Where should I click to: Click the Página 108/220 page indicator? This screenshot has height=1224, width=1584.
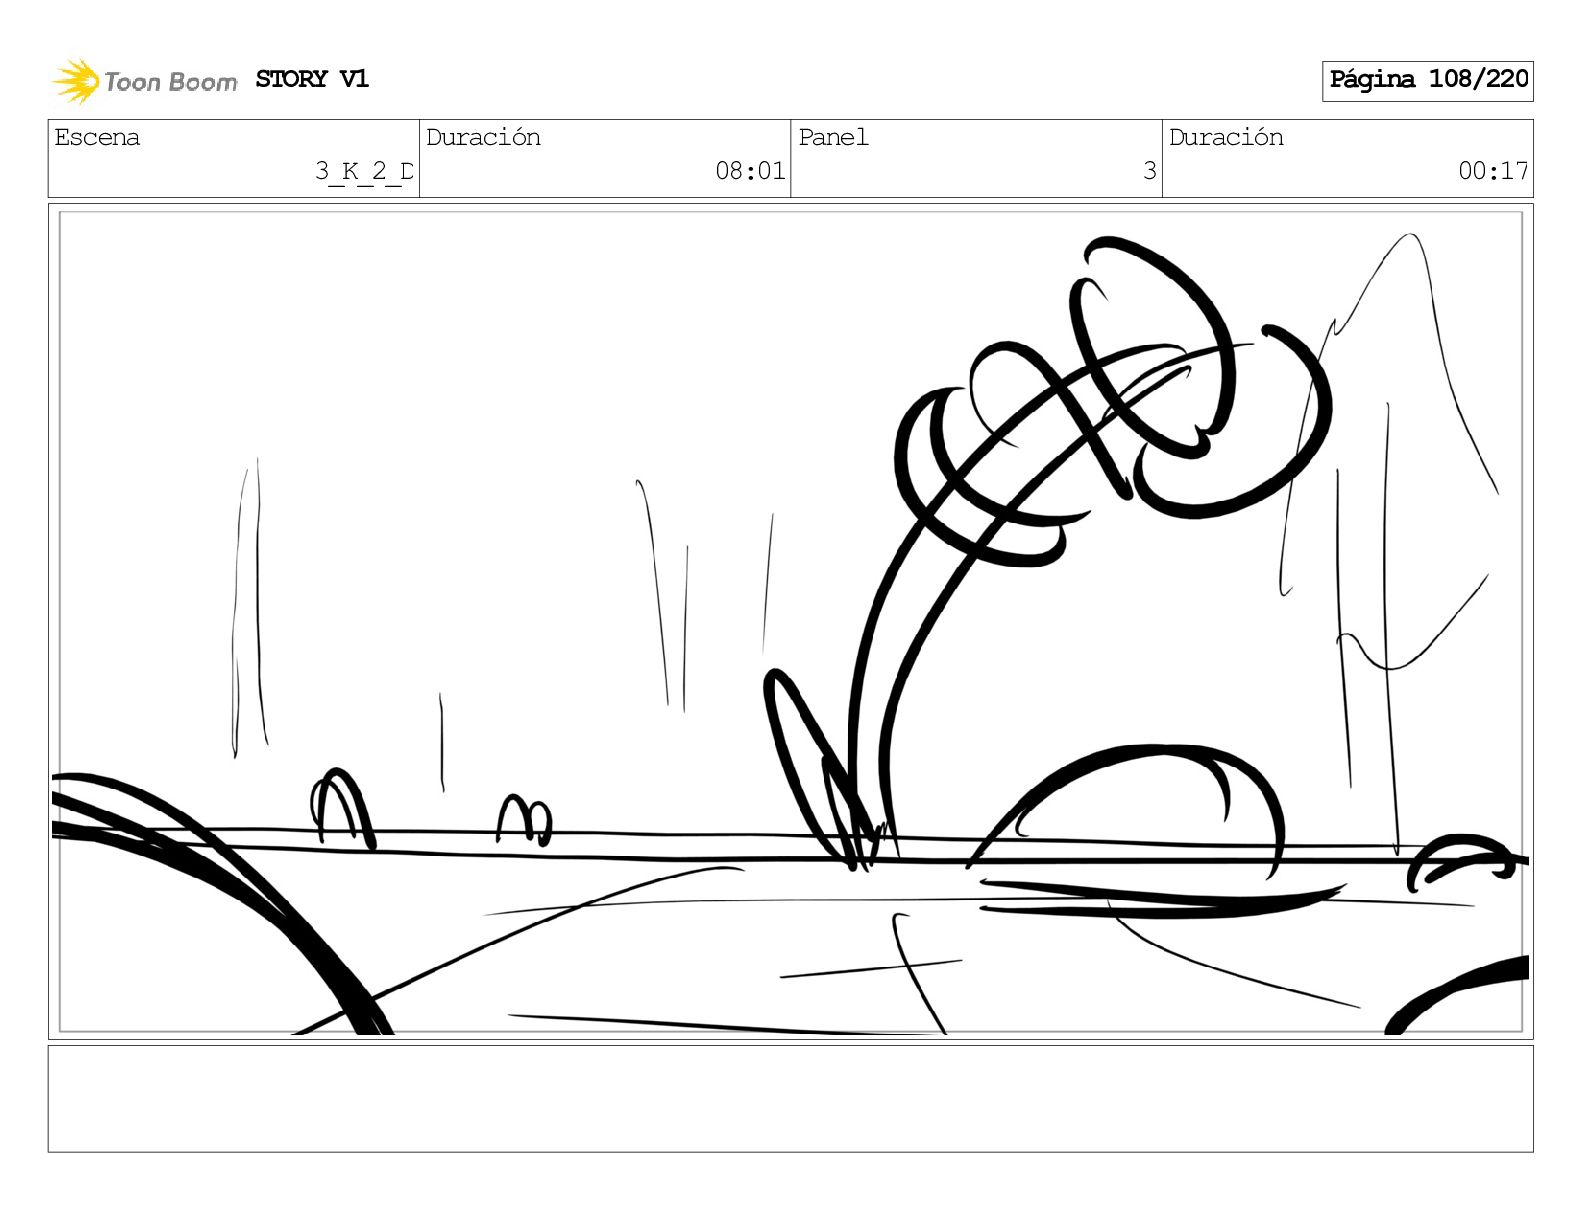coord(1427,80)
